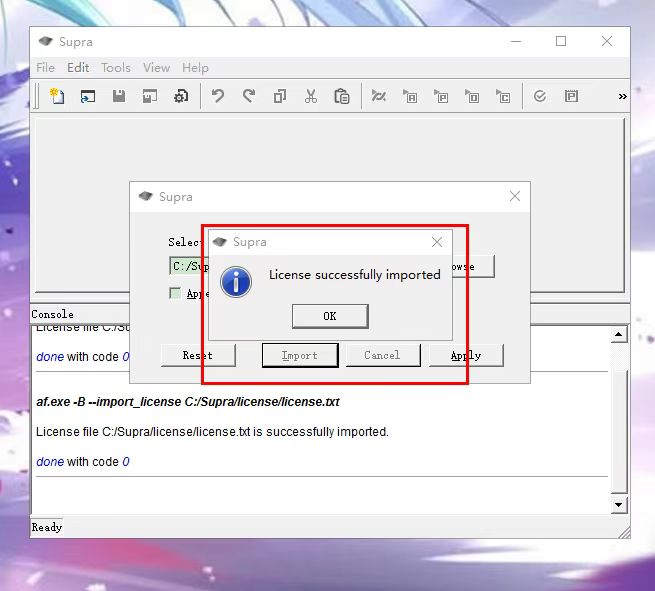
Task: Click the first run flag P icon
Action: pyautogui.click(x=441, y=96)
